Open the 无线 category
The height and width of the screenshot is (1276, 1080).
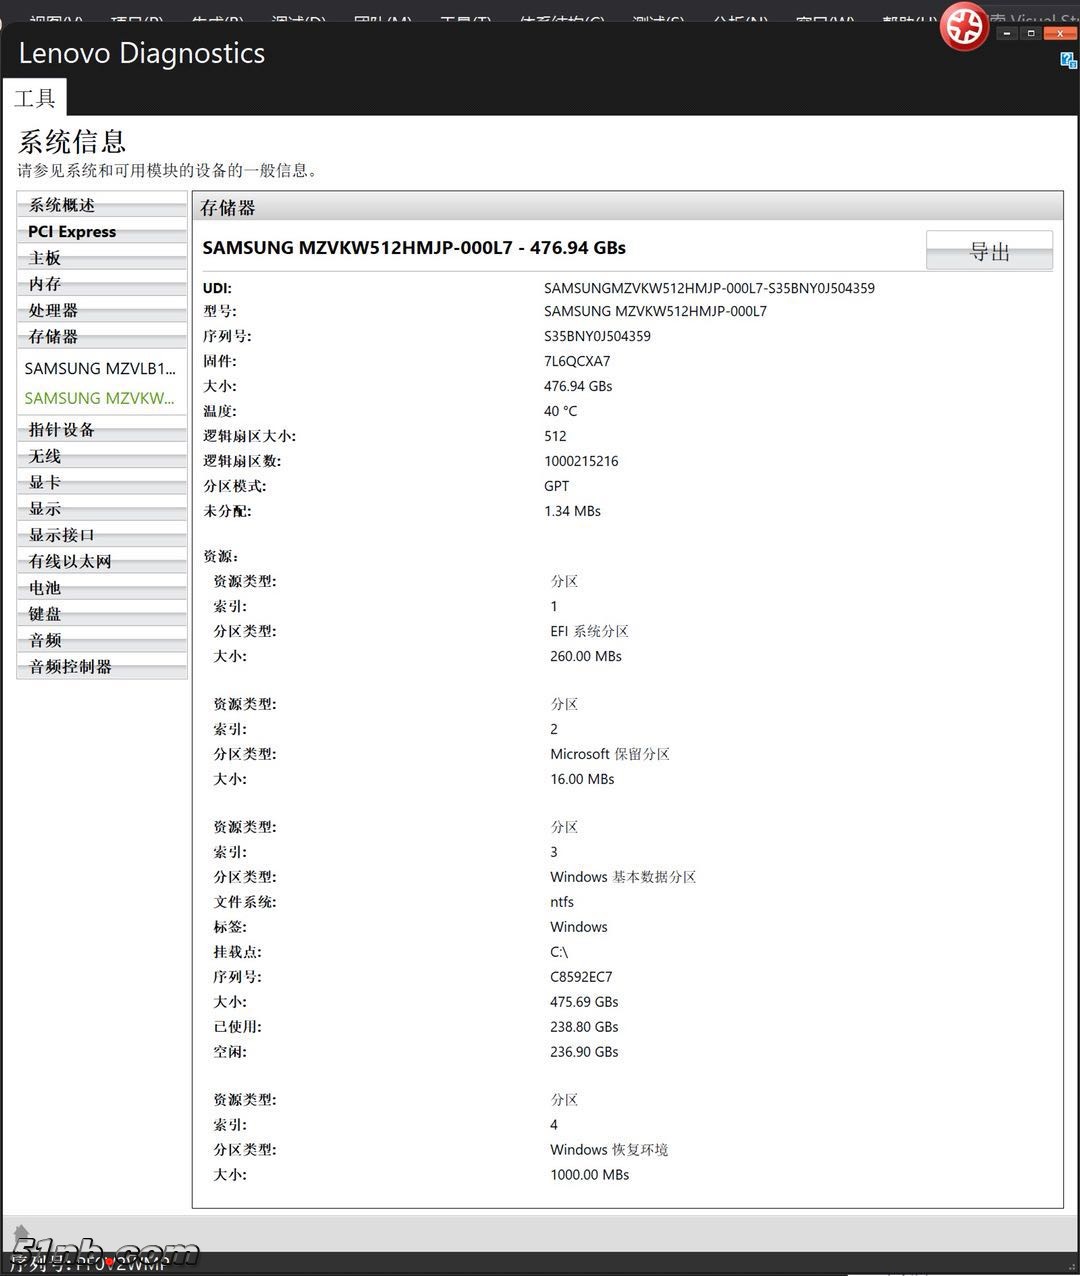101,456
